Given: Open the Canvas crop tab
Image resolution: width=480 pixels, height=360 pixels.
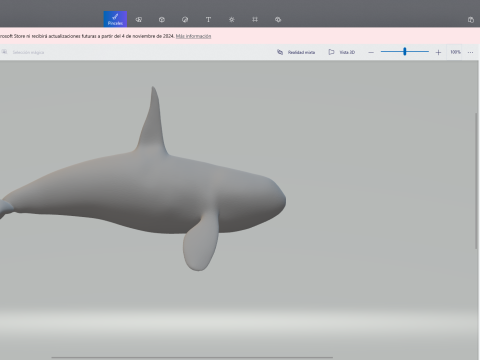Looking at the screenshot, I should pos(255,20).
